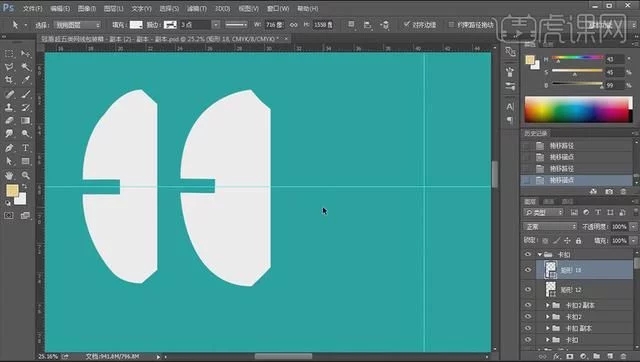The width and height of the screenshot is (640, 362).
Task: Hide the 卡扣 副本 group
Action: tap(528, 328)
